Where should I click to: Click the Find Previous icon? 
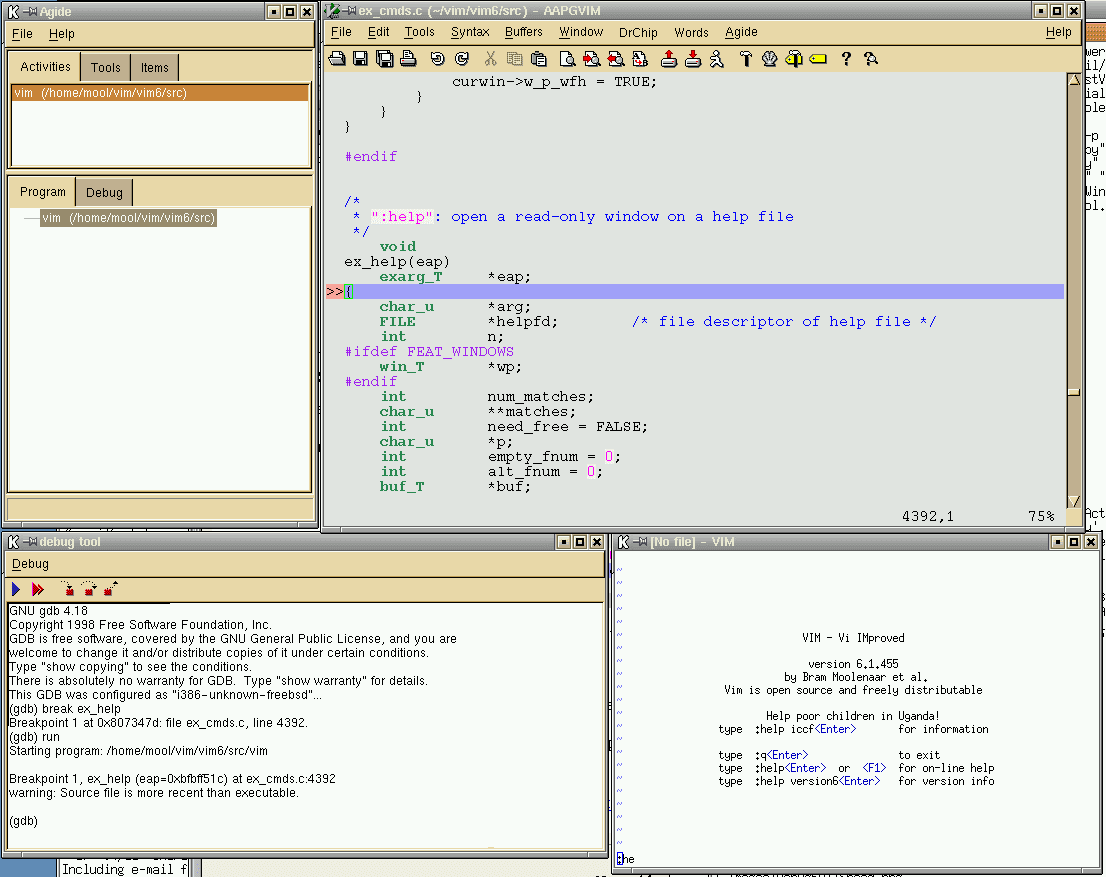point(615,59)
